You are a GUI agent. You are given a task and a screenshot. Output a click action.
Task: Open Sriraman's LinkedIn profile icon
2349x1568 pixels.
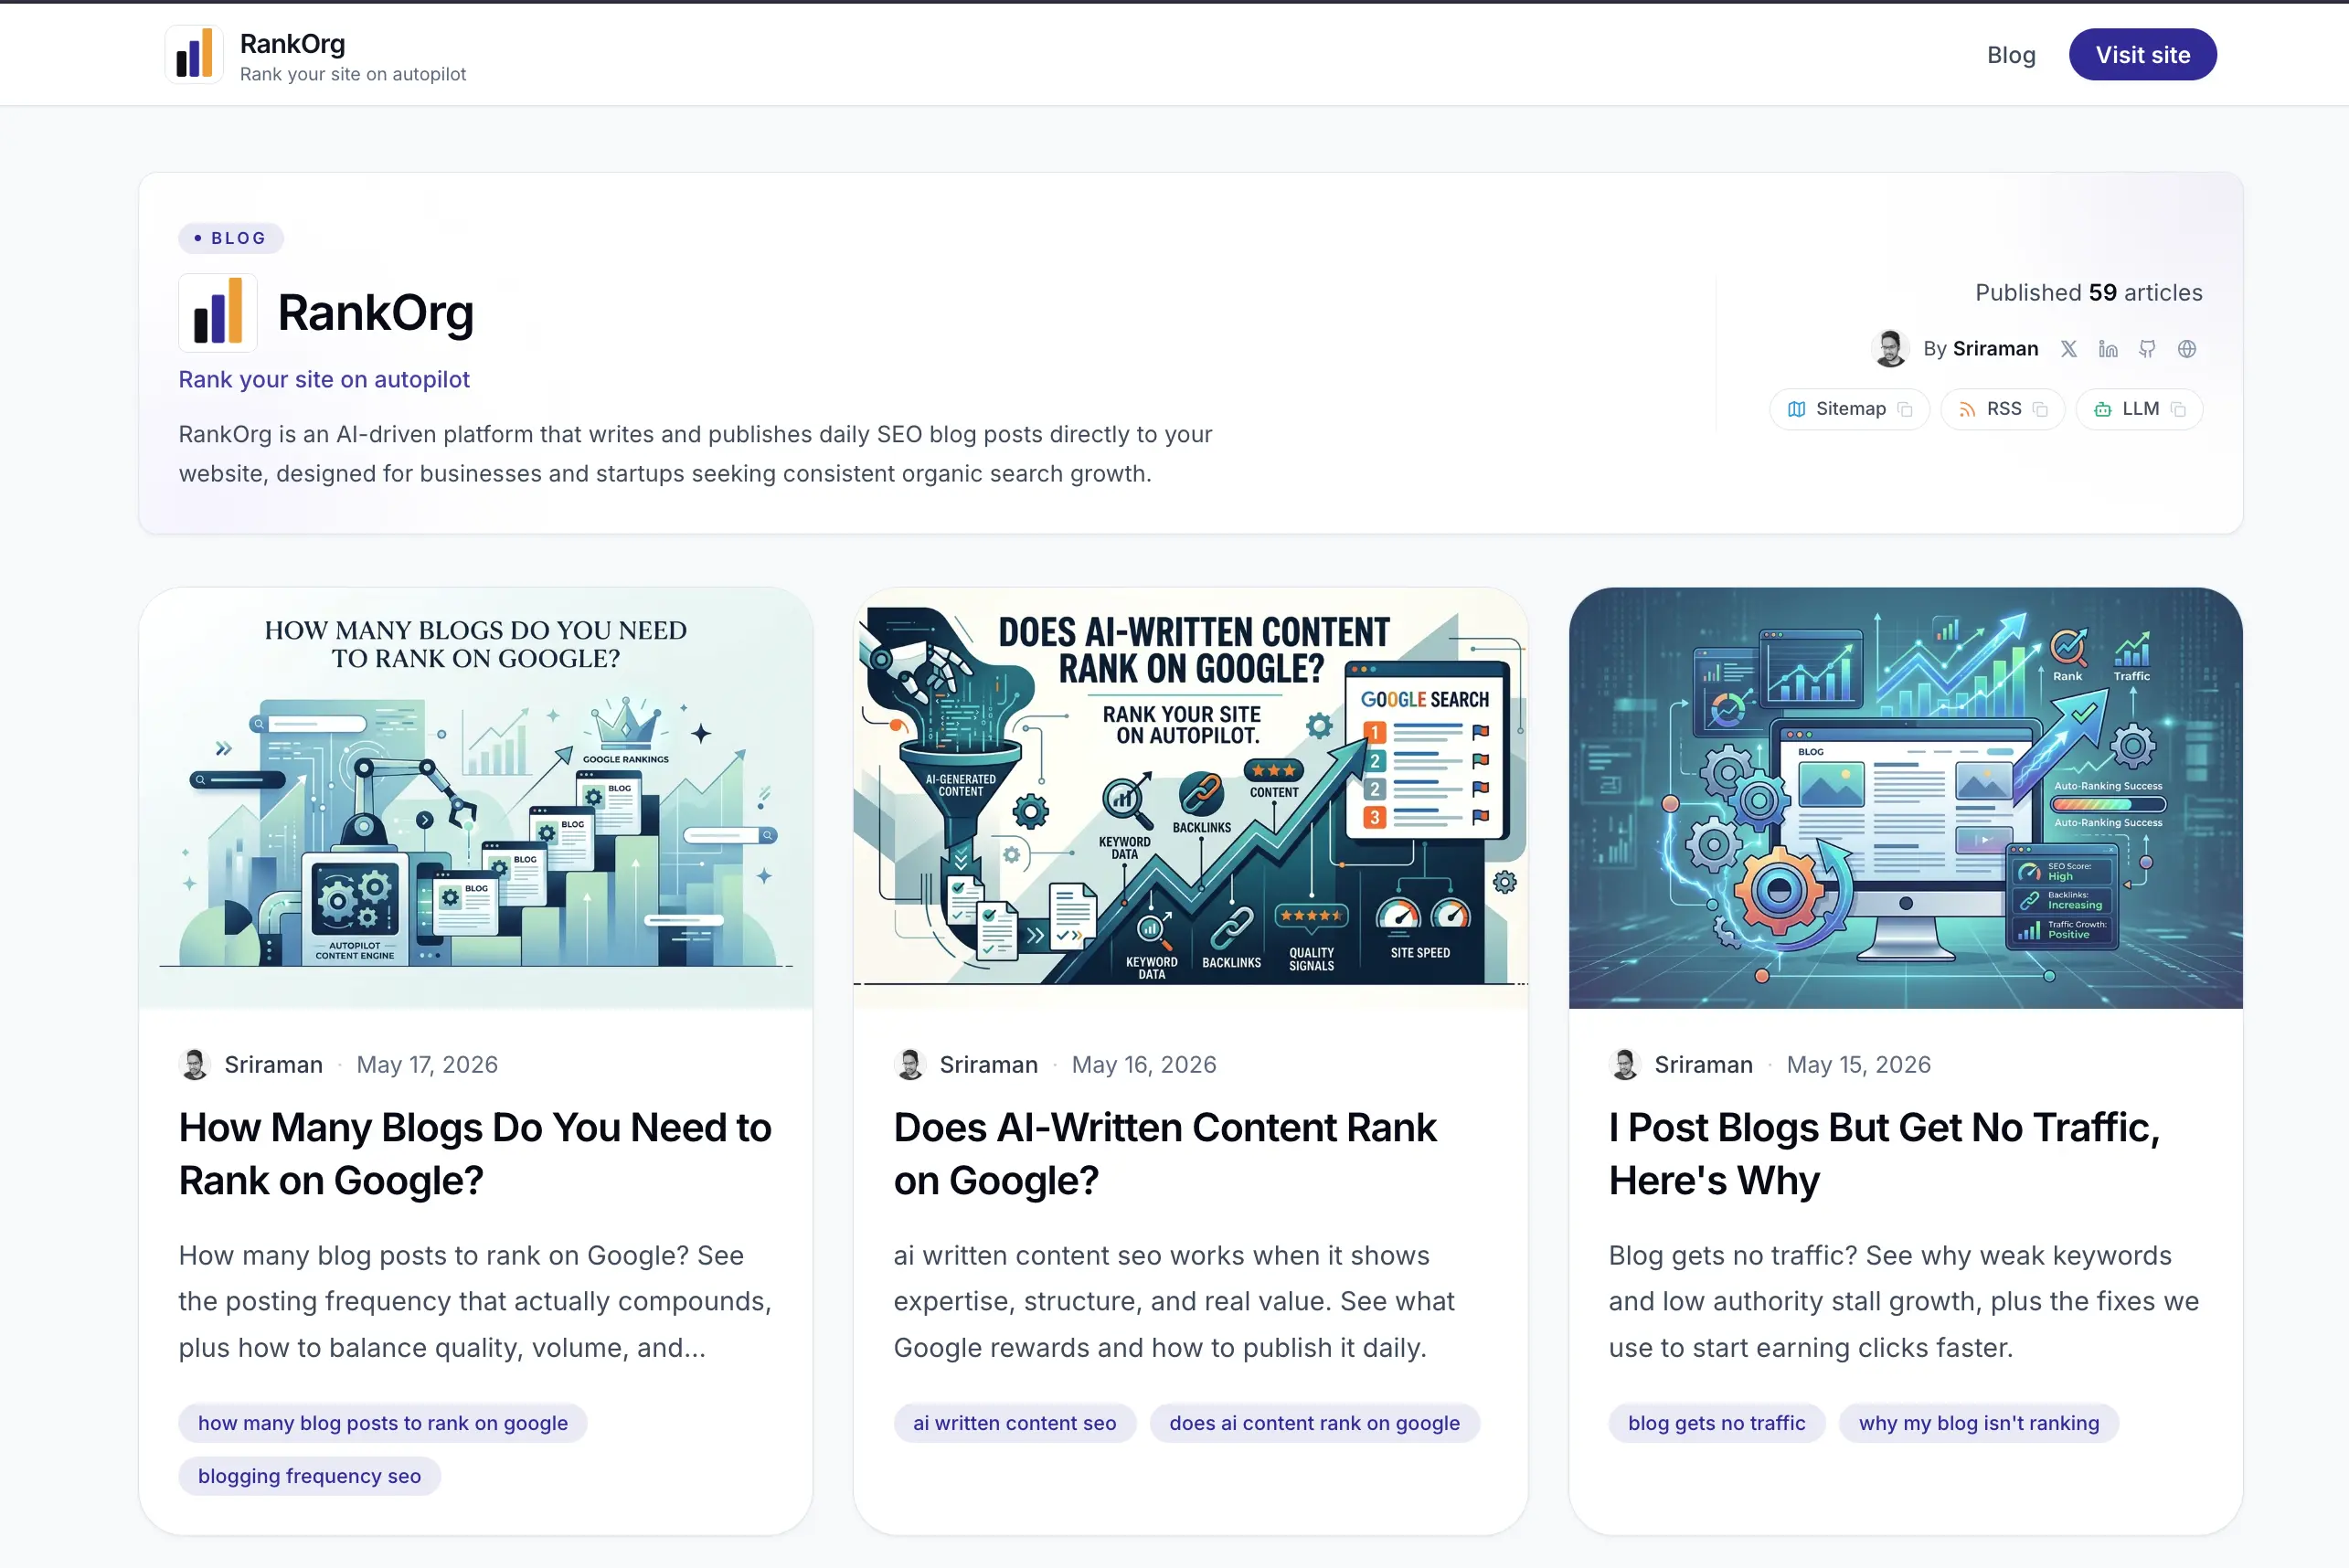(2108, 349)
